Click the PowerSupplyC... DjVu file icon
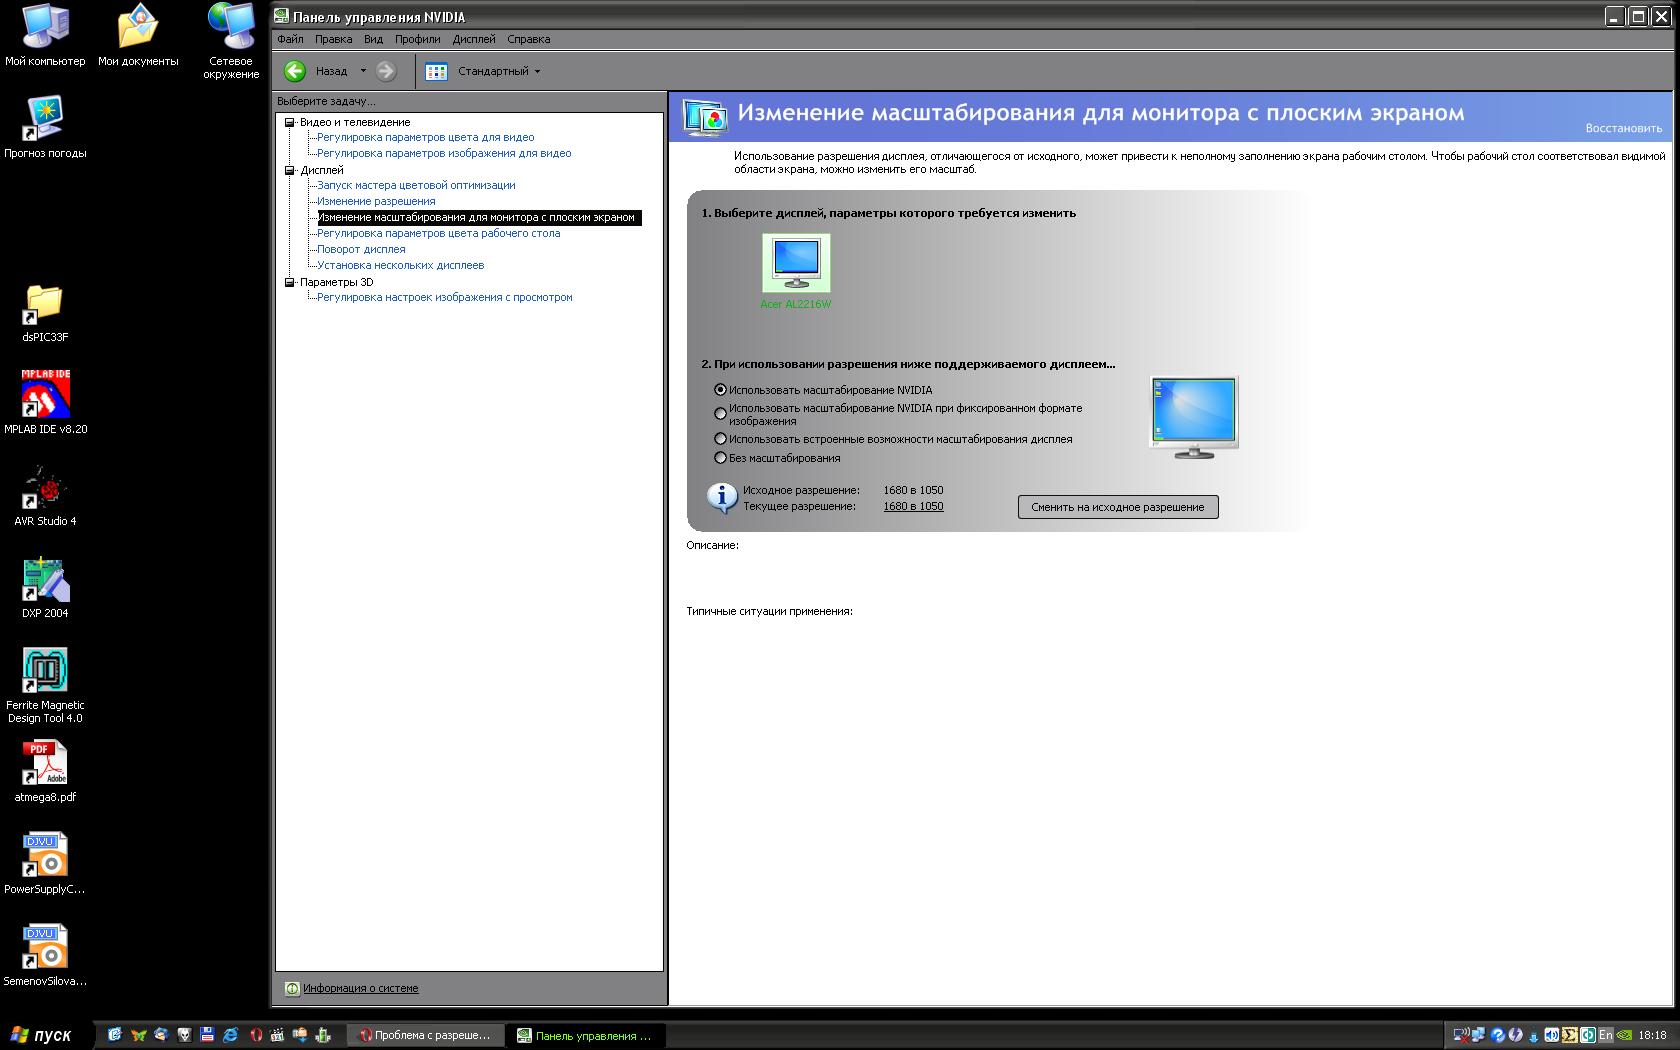 point(45,855)
